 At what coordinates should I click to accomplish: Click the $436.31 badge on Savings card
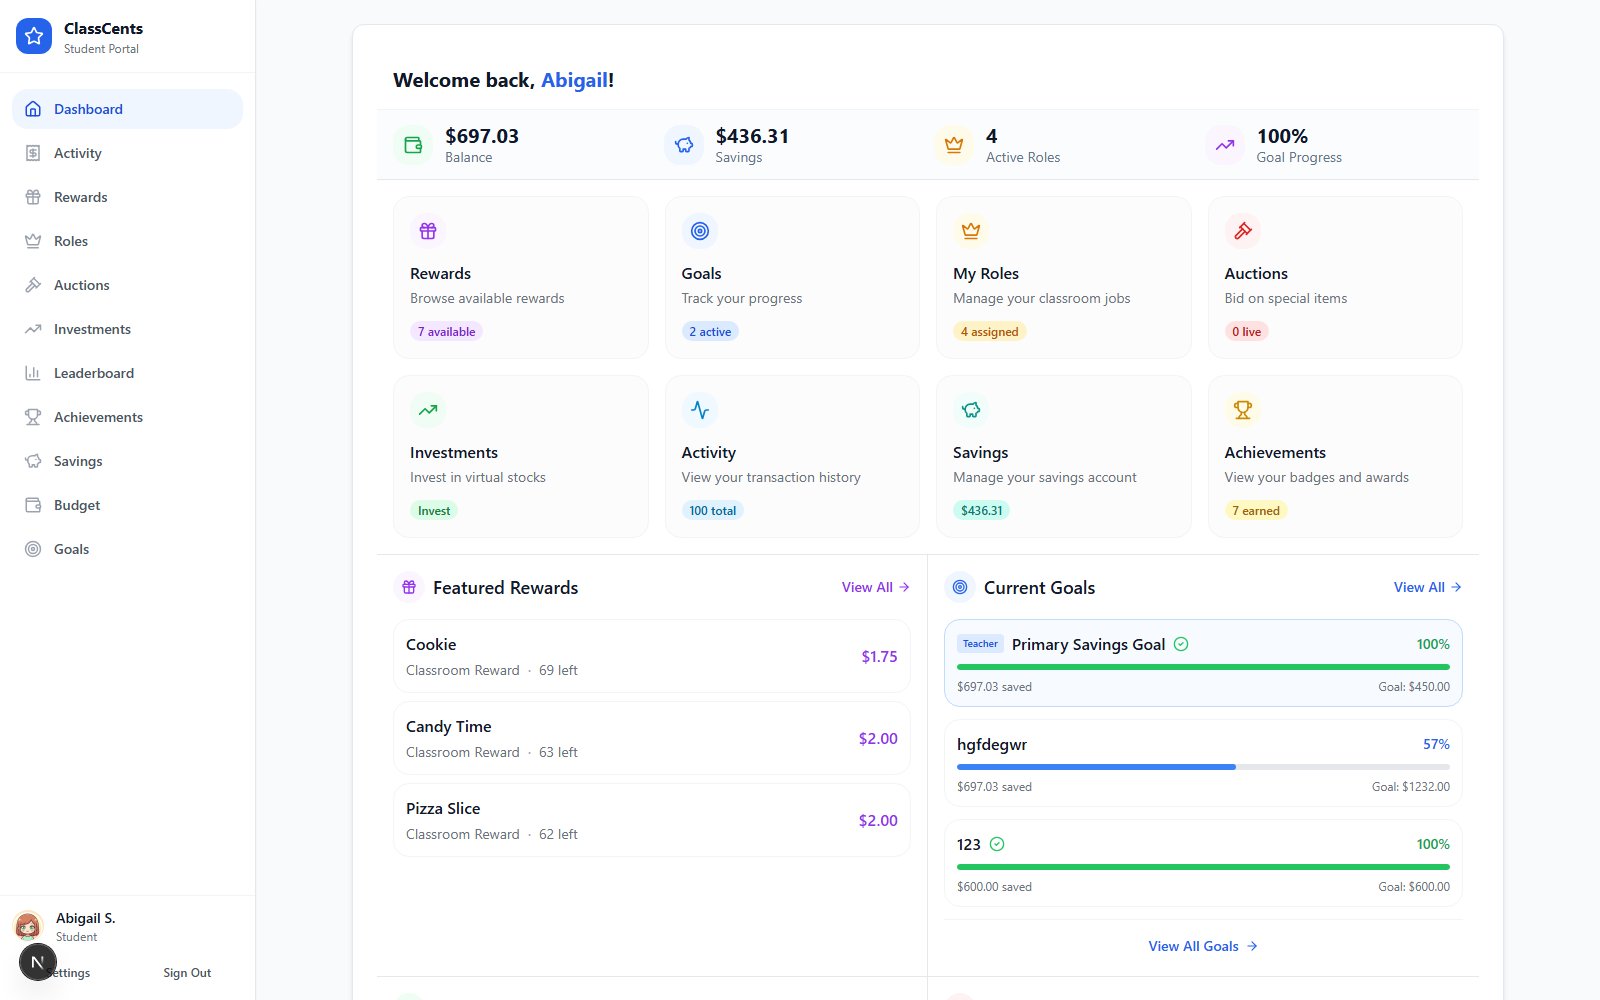pos(981,510)
